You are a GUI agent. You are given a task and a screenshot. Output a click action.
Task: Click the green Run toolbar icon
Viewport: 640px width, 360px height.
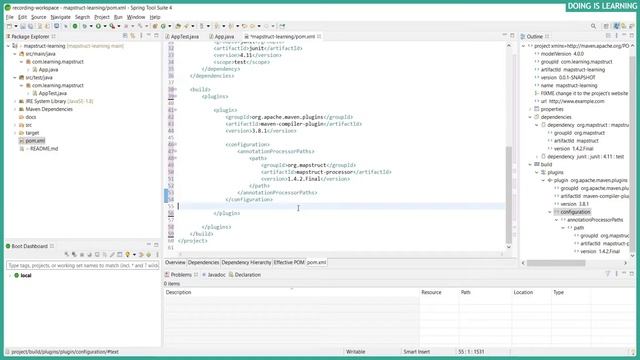[98, 26]
